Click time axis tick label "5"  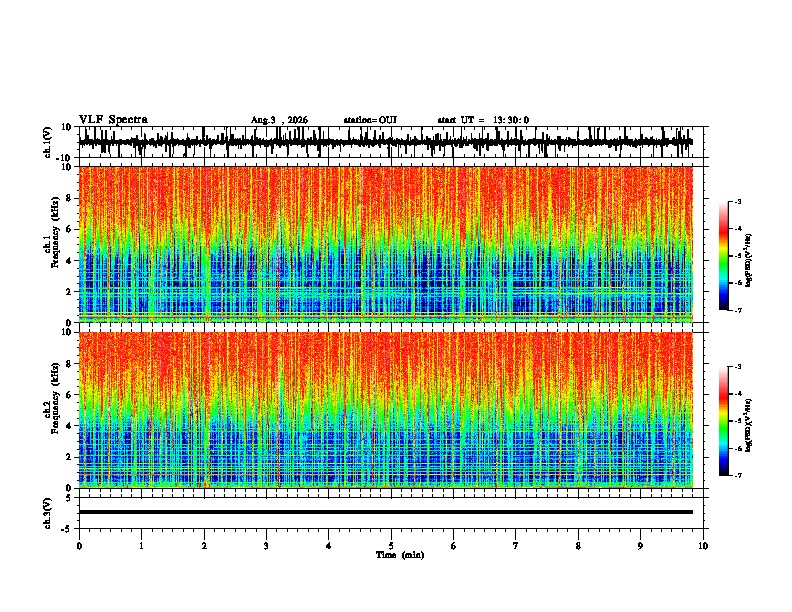(x=391, y=546)
